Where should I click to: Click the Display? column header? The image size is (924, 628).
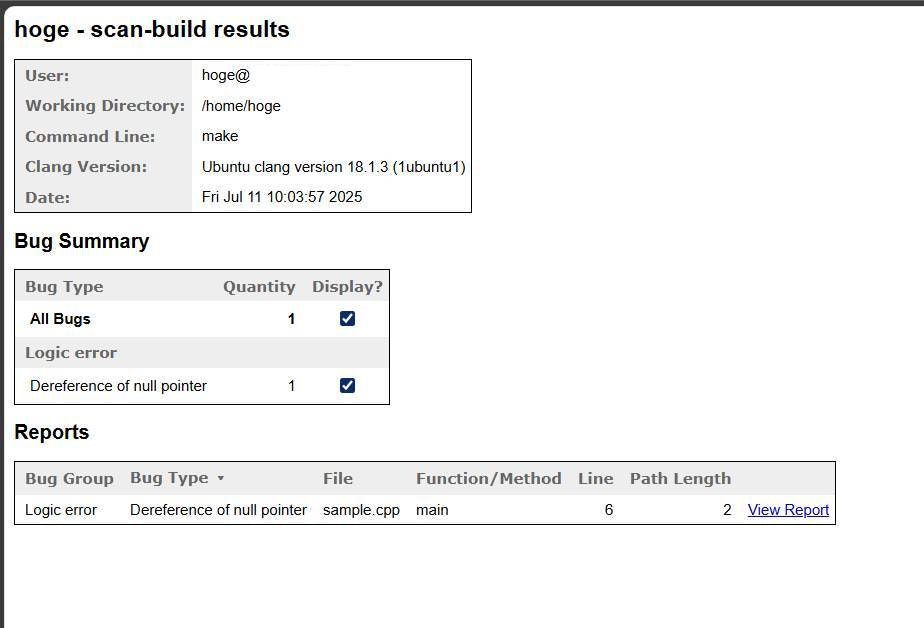[347, 286]
